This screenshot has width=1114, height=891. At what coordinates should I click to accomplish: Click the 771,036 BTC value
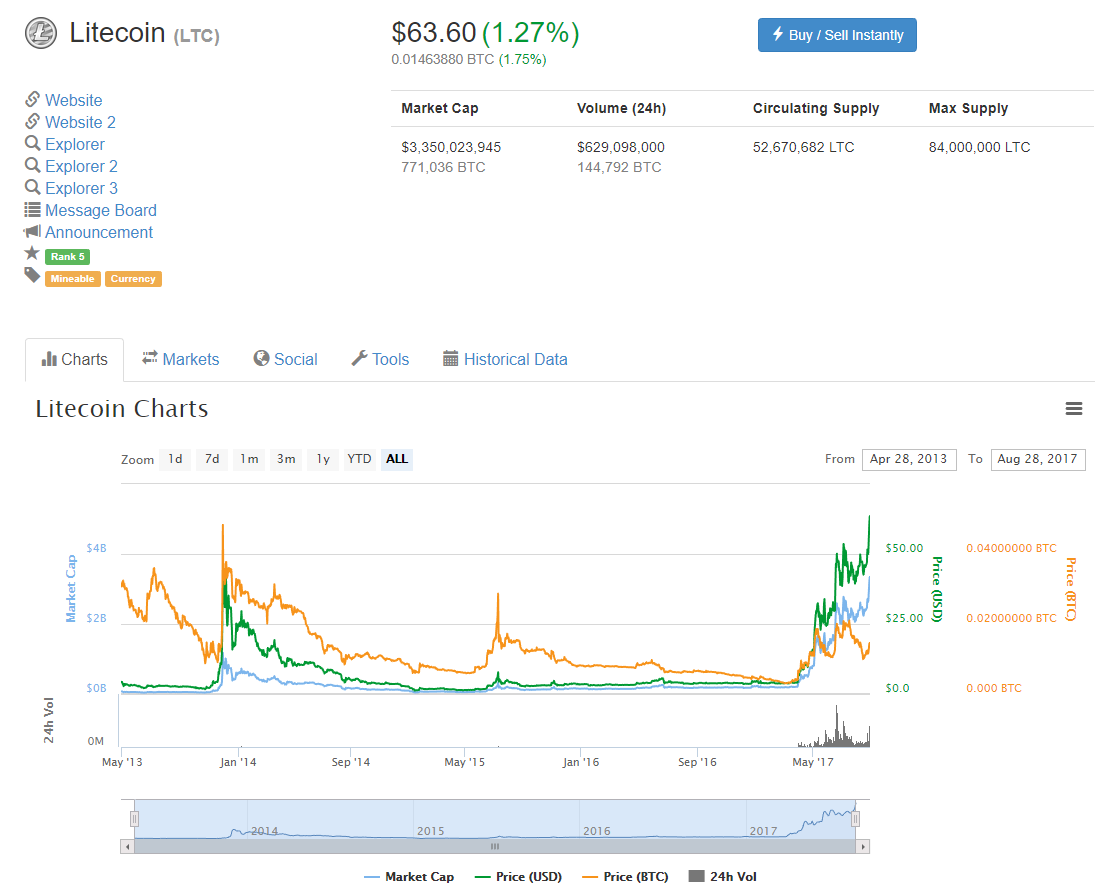click(x=443, y=167)
